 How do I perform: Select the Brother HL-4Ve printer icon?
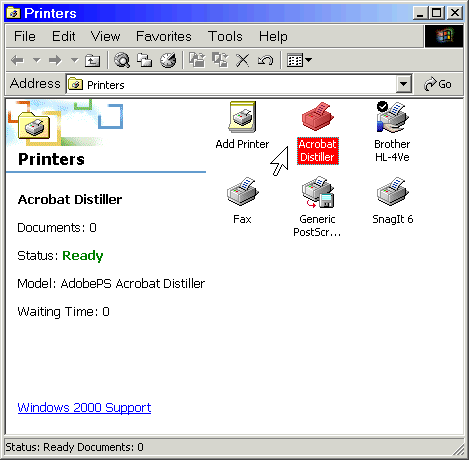tap(392, 117)
